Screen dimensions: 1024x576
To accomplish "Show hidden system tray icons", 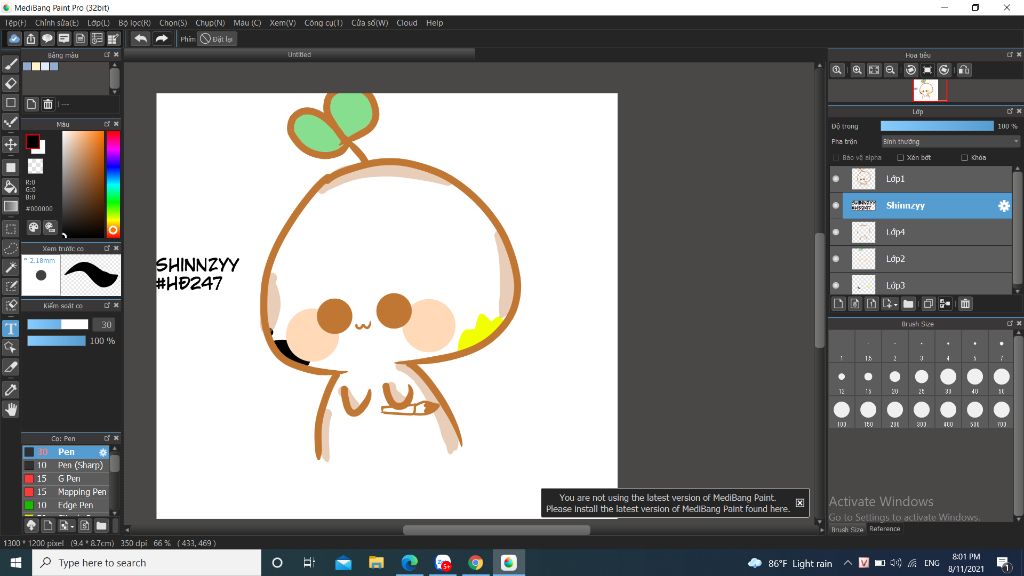I will (848, 562).
